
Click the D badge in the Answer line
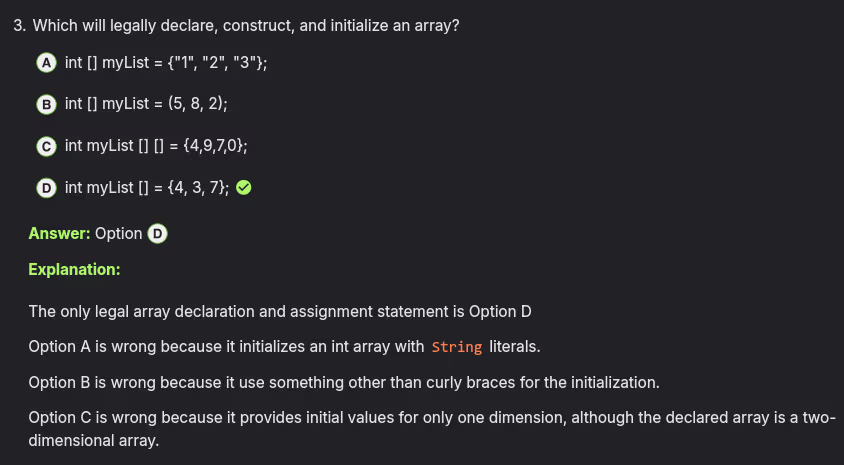157,233
